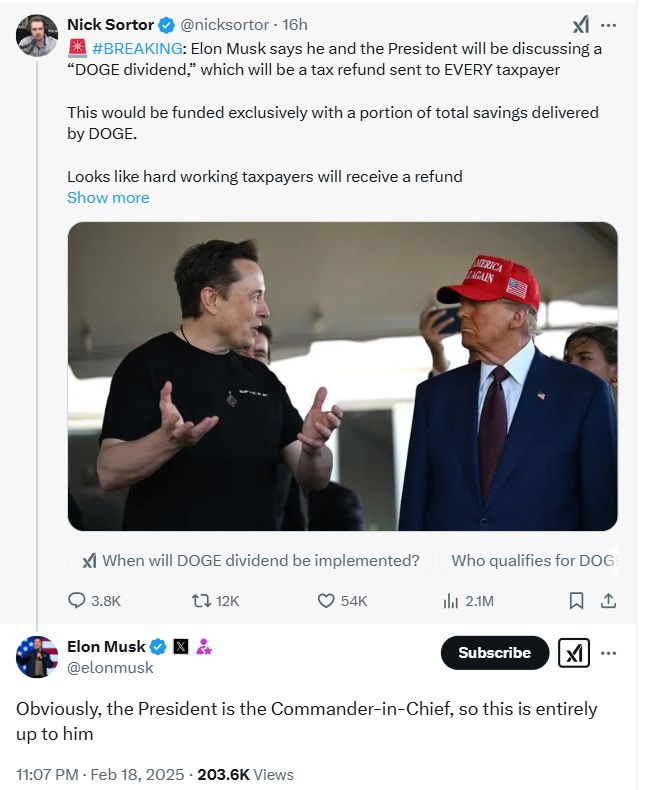Screen dimensions: 666x790
Task: Open Nick Sortor's profile picture
Action: (37, 36)
